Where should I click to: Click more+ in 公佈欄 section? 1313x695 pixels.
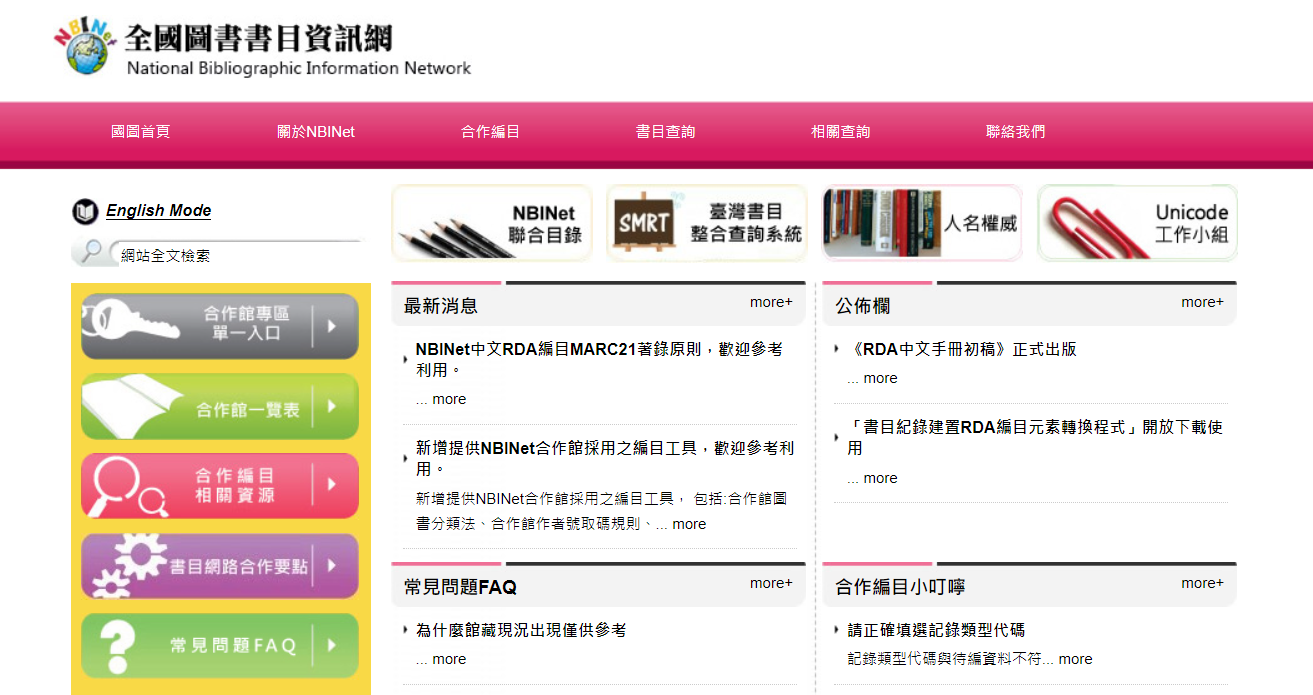tap(1202, 302)
